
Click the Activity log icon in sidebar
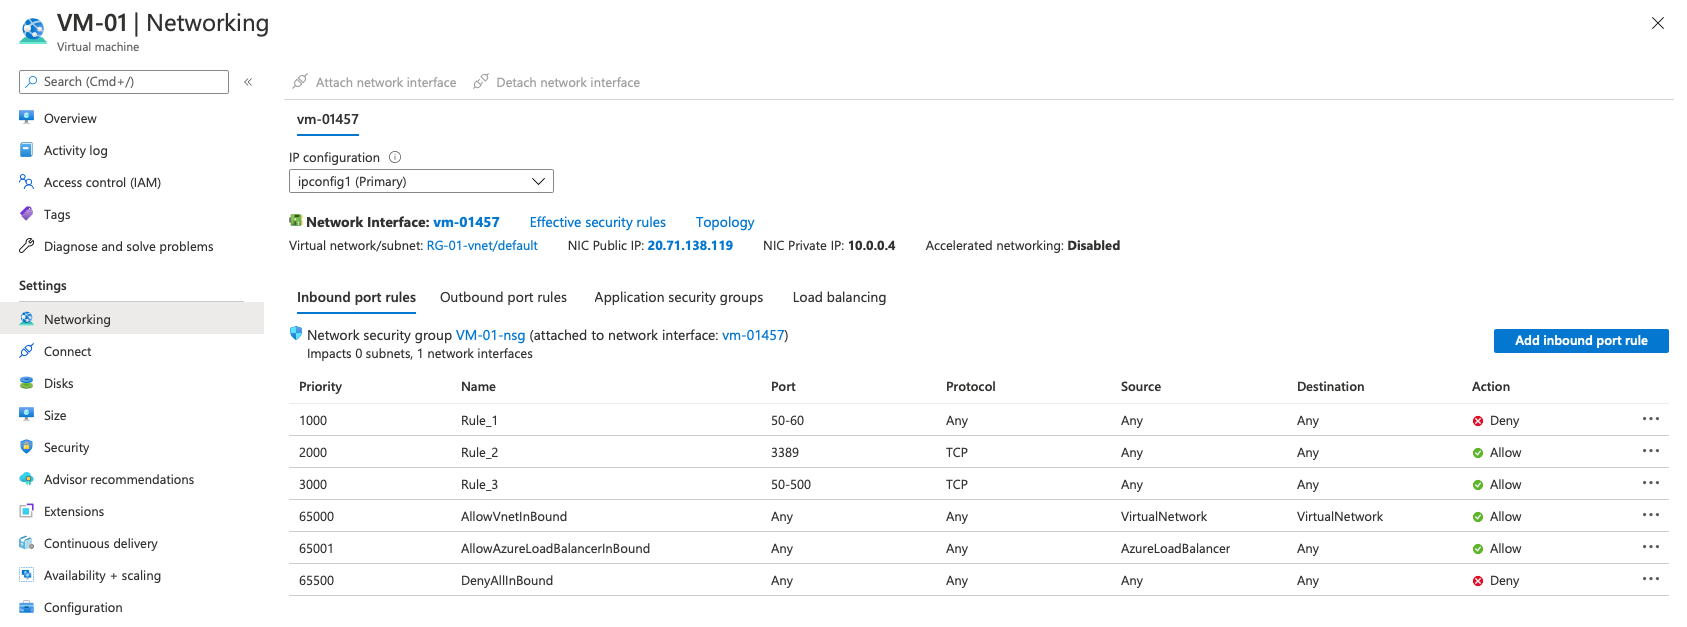point(27,150)
